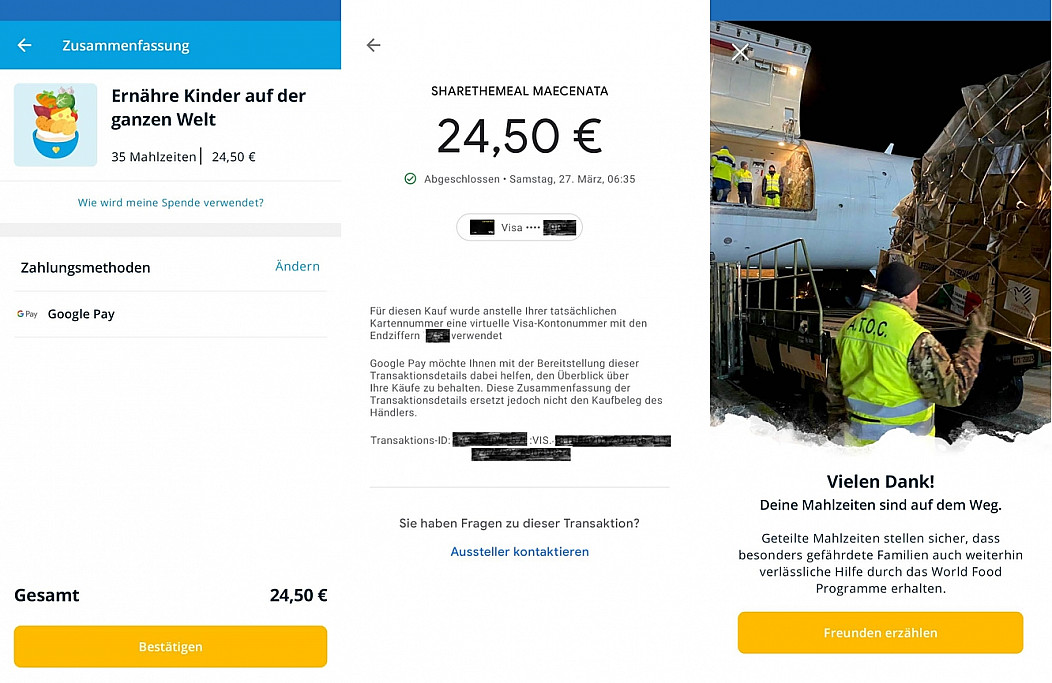Click the Aussteller kontaktieren link
Viewport: 1052px width, 683px height.
[x=520, y=551]
